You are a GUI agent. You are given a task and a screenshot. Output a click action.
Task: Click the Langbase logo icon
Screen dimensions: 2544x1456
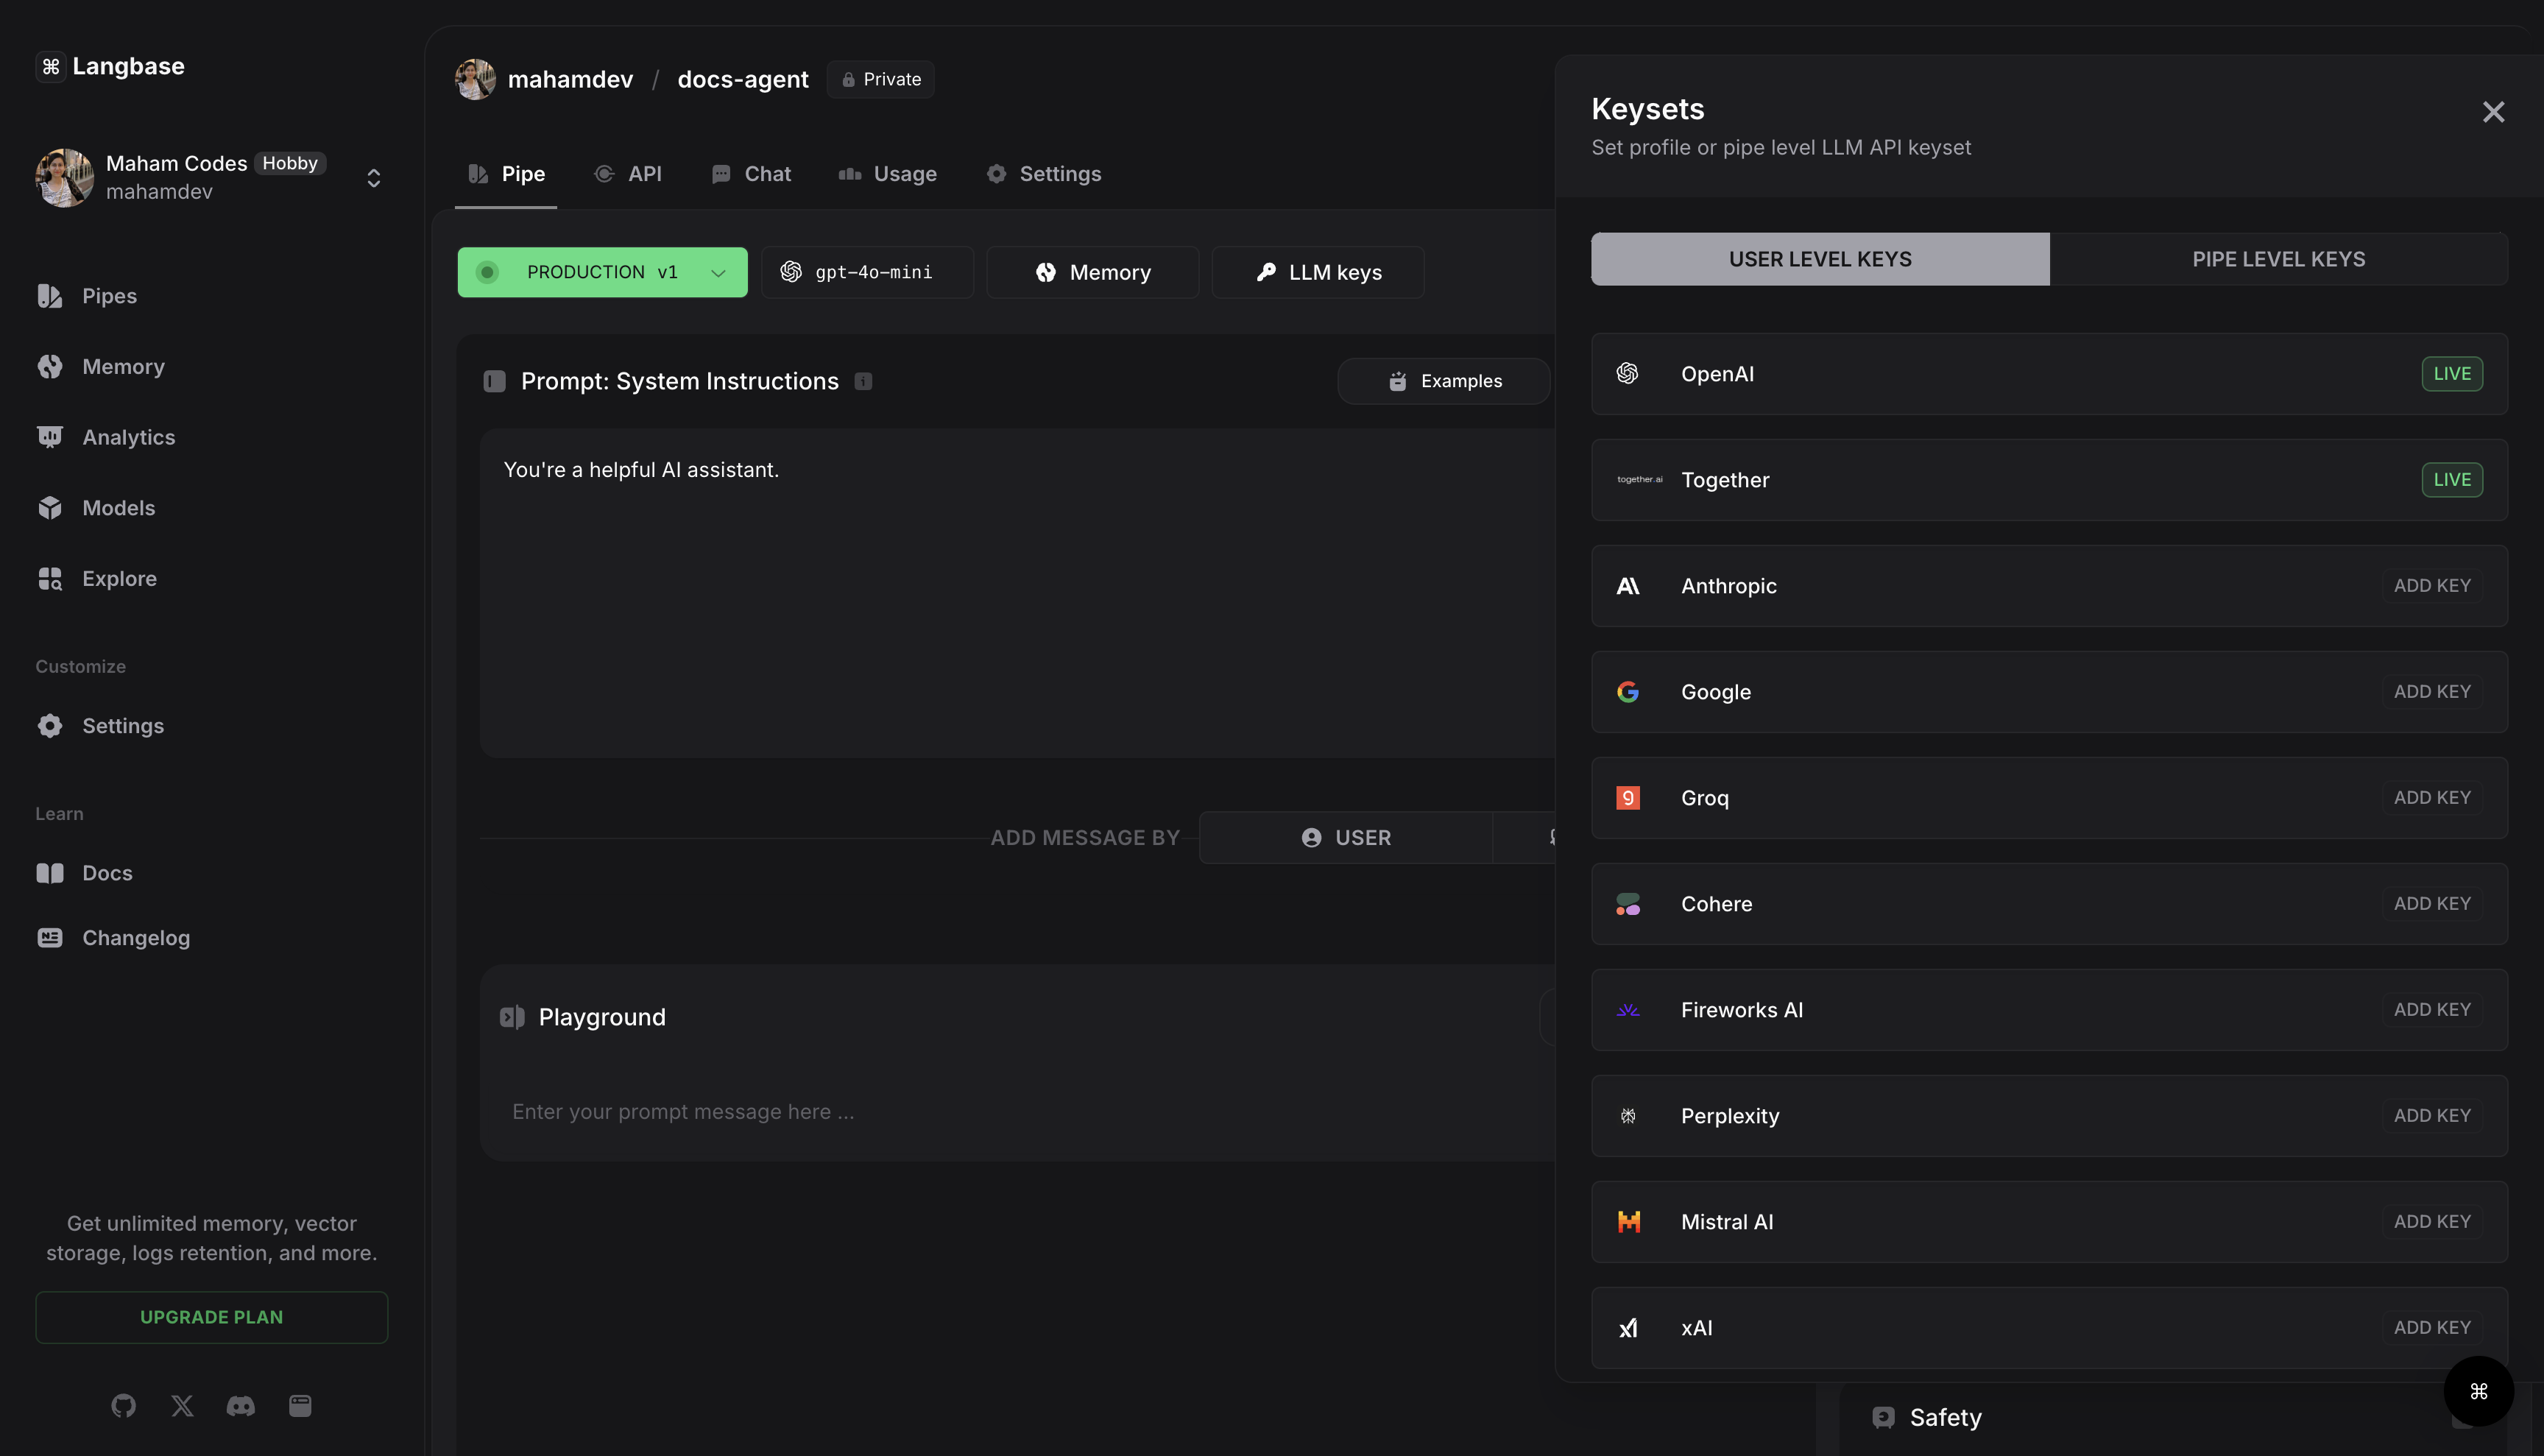click(51, 66)
